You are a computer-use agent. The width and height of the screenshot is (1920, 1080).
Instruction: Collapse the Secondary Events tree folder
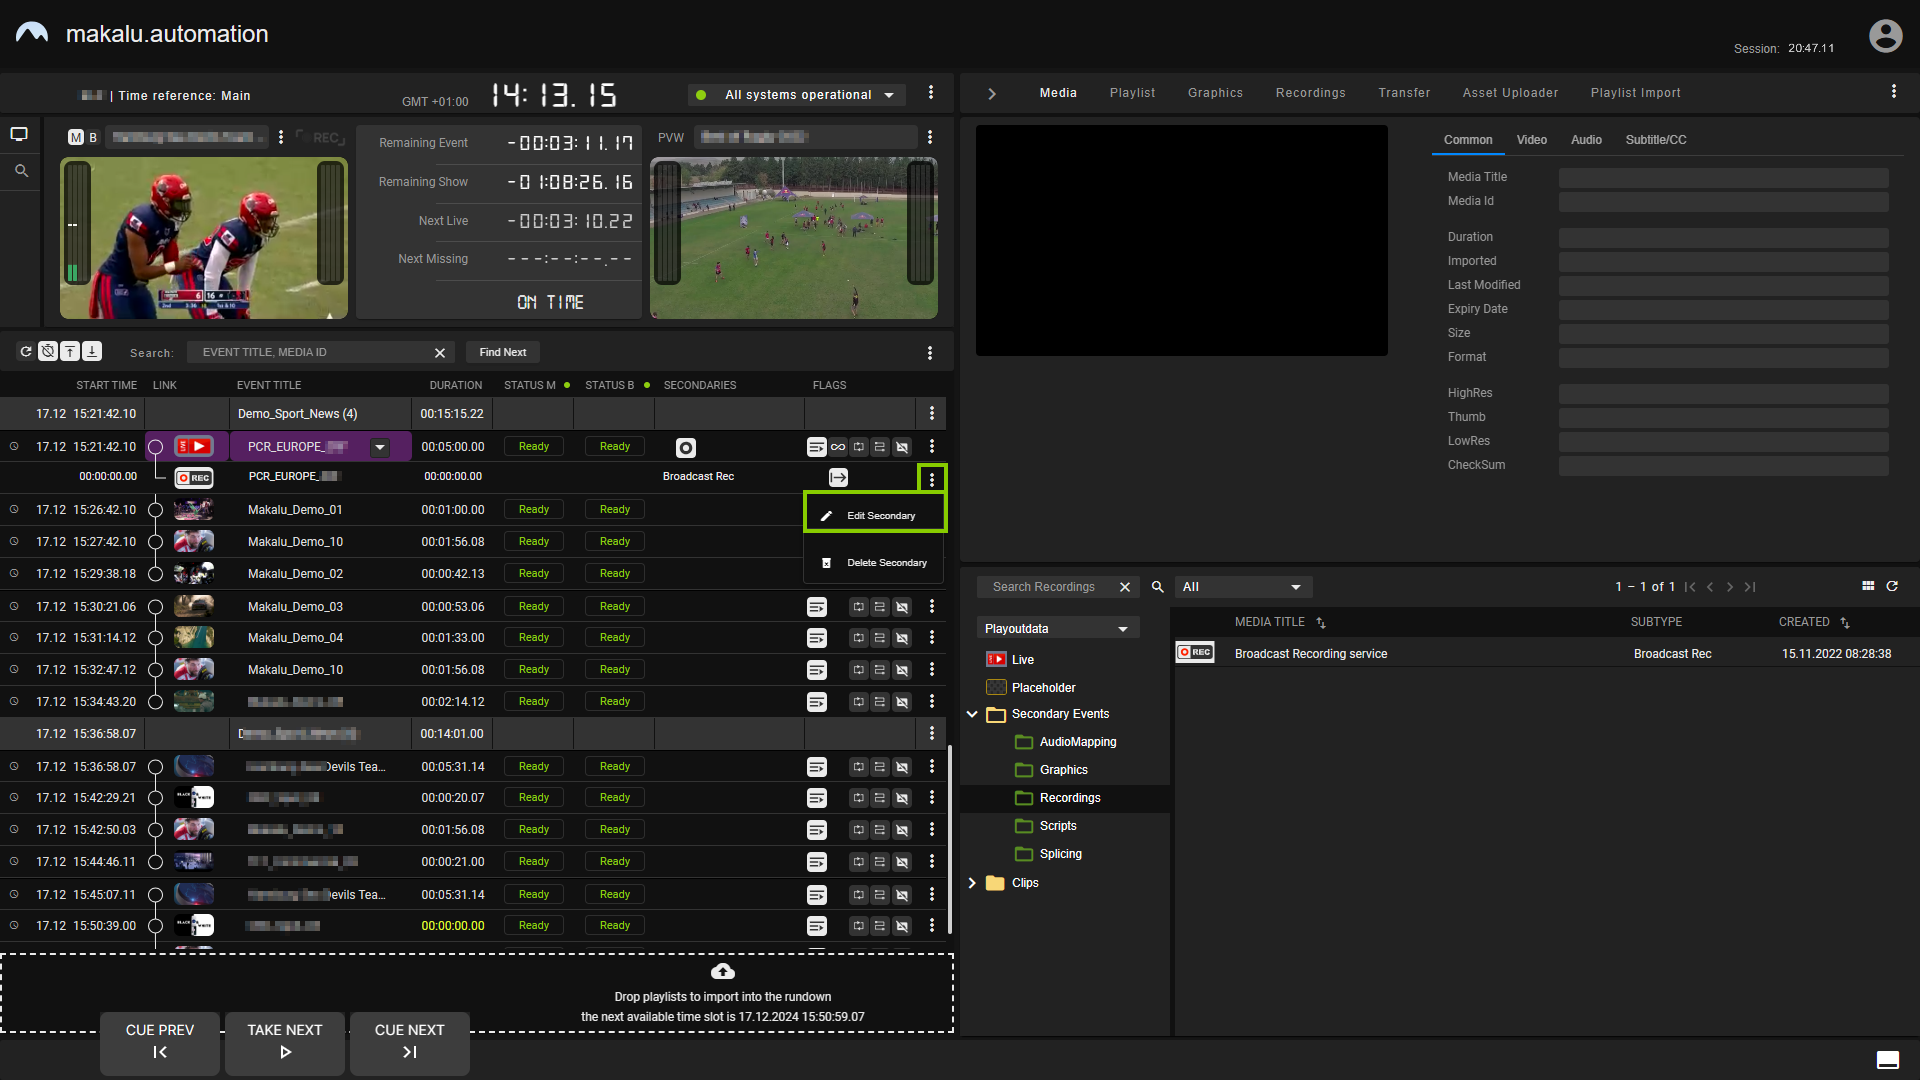[x=972, y=714]
